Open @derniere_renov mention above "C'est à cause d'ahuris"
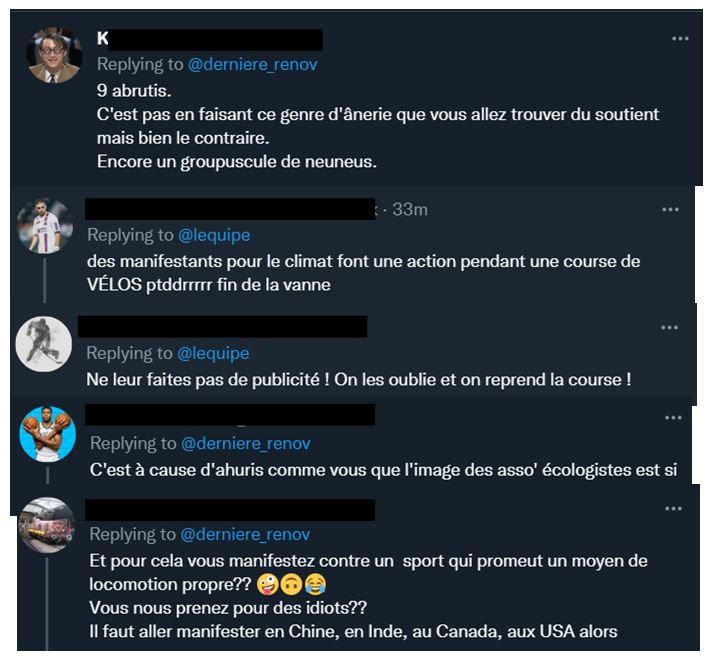The height and width of the screenshot is (657, 716). [x=246, y=443]
